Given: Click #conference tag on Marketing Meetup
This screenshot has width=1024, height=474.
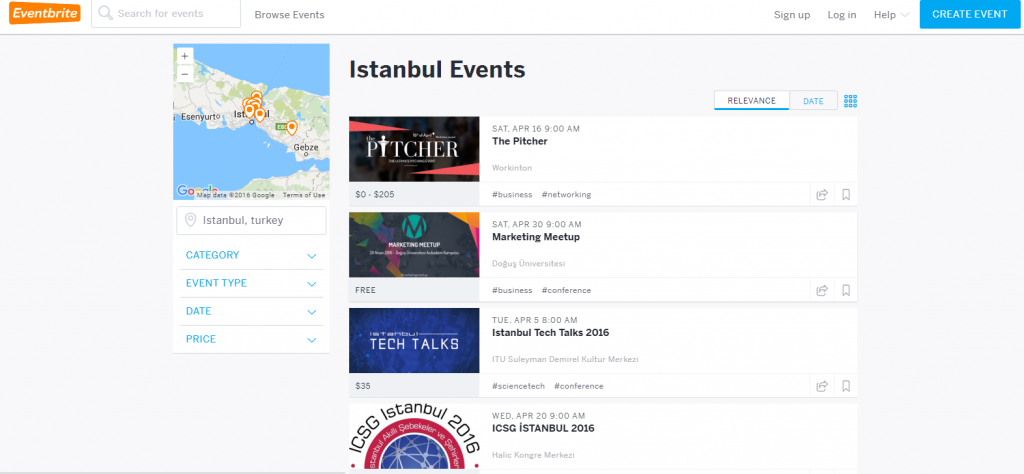Looking at the screenshot, I should pos(566,290).
